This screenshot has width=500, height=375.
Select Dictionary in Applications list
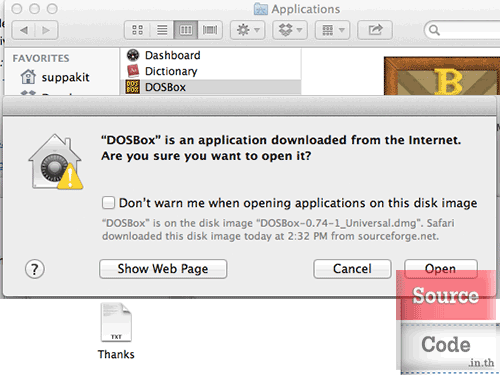coord(211,71)
